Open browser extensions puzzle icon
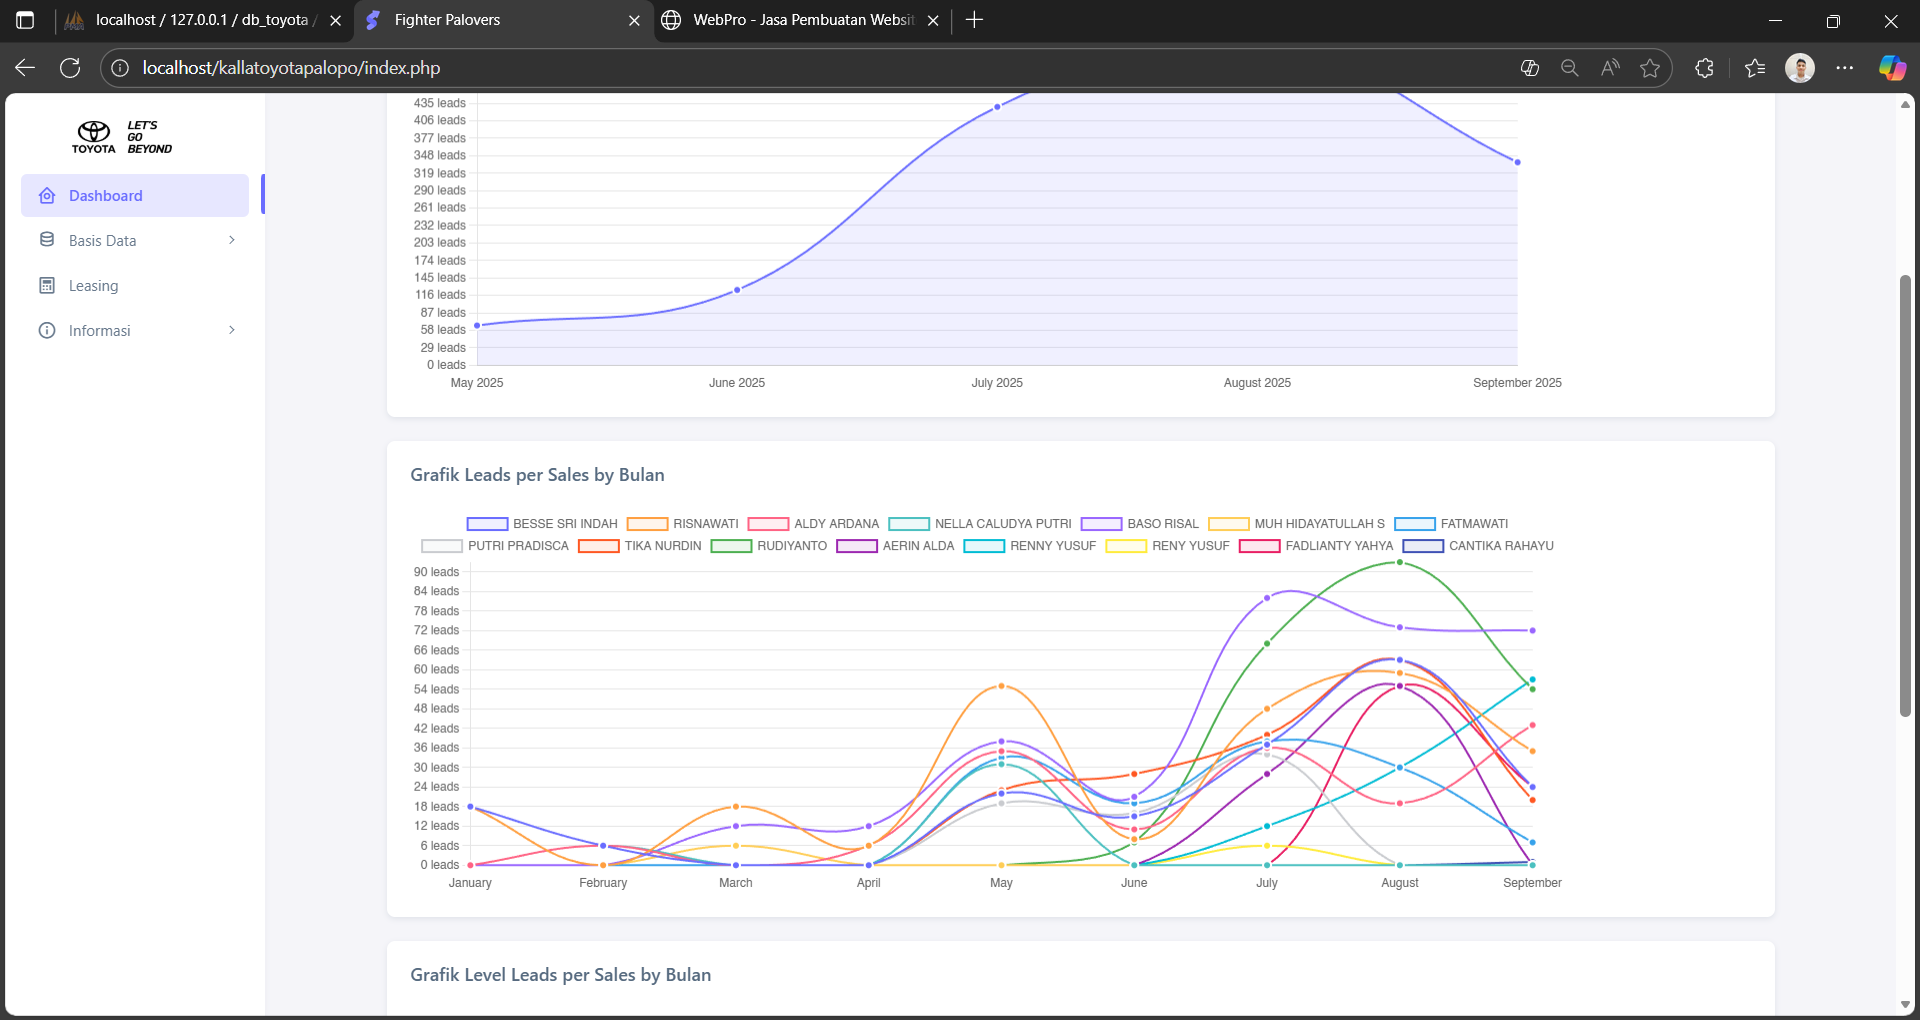 (x=1705, y=68)
